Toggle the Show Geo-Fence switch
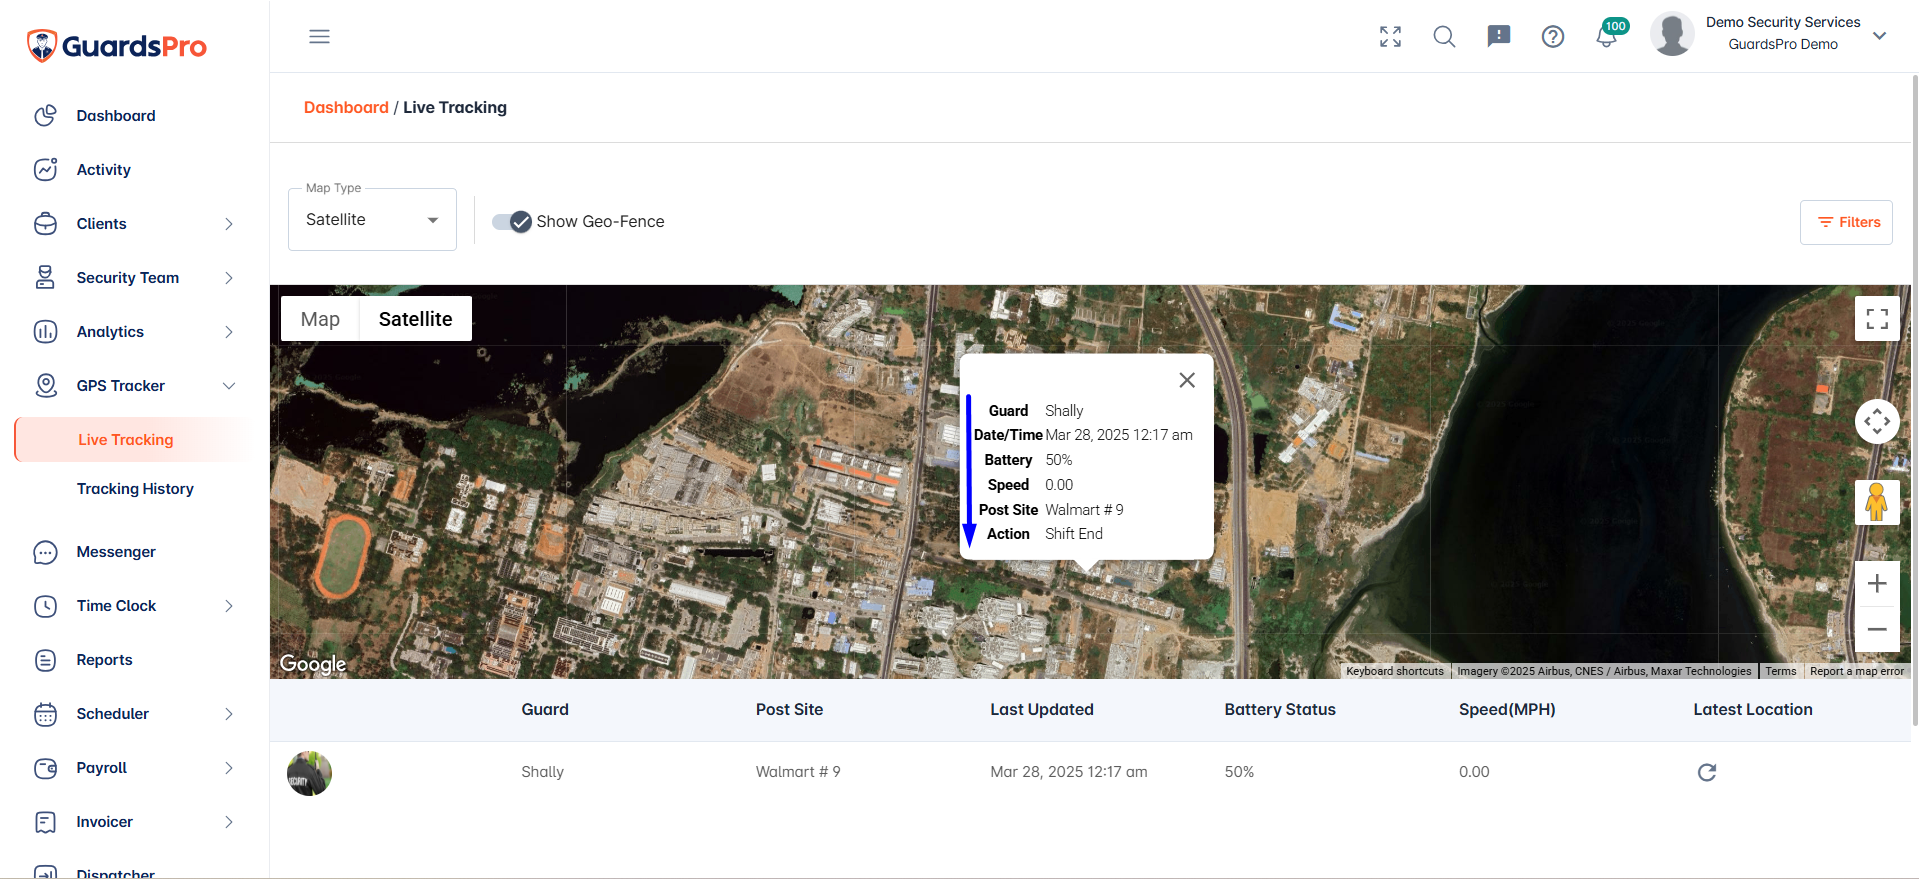This screenshot has width=1919, height=879. pos(512,222)
